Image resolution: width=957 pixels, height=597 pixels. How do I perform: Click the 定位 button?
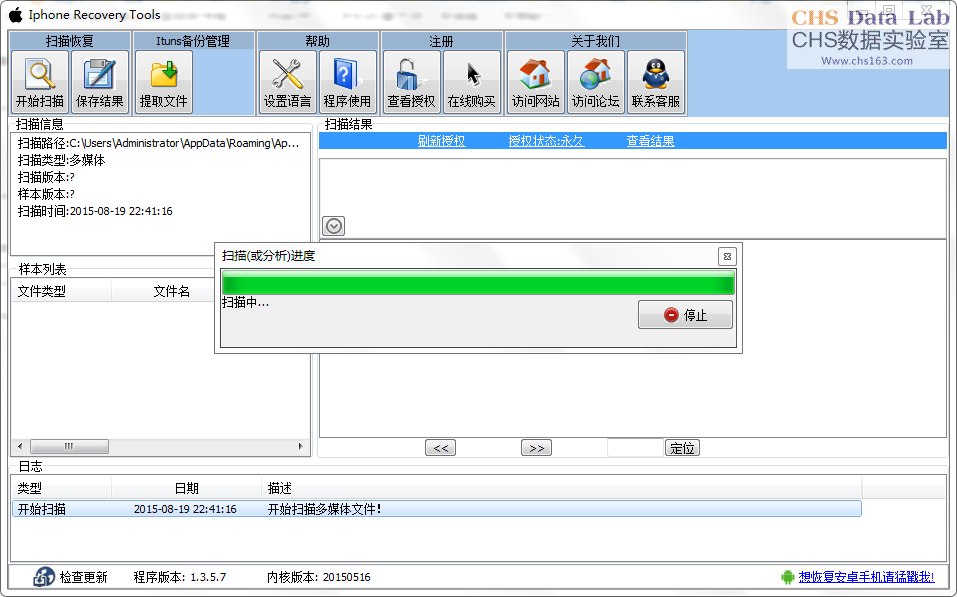click(682, 448)
